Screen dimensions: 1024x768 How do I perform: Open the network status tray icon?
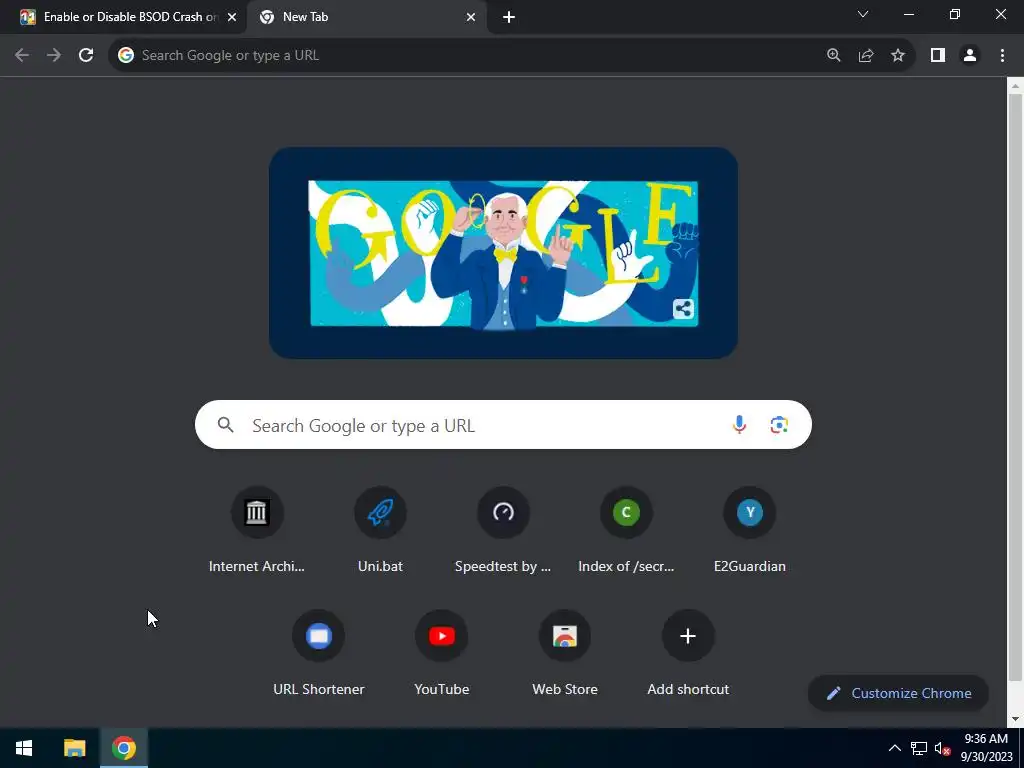(x=919, y=748)
